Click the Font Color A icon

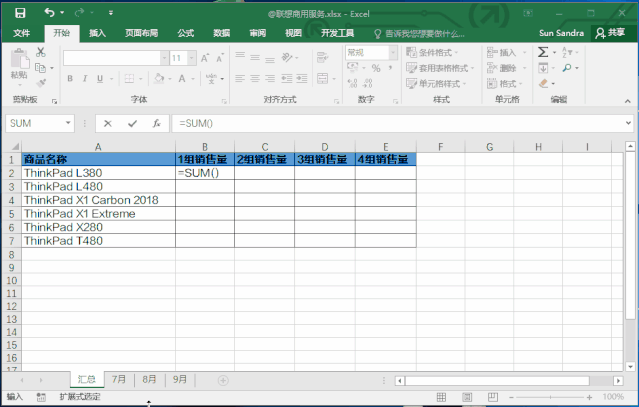coord(182,79)
